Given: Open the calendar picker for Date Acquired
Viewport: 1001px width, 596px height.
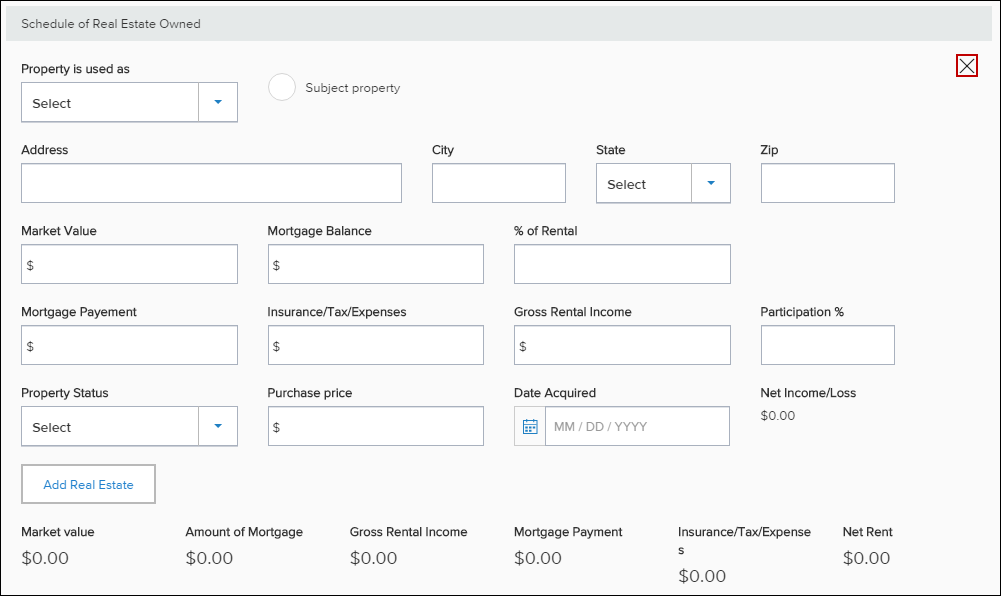Looking at the screenshot, I should click(530, 426).
